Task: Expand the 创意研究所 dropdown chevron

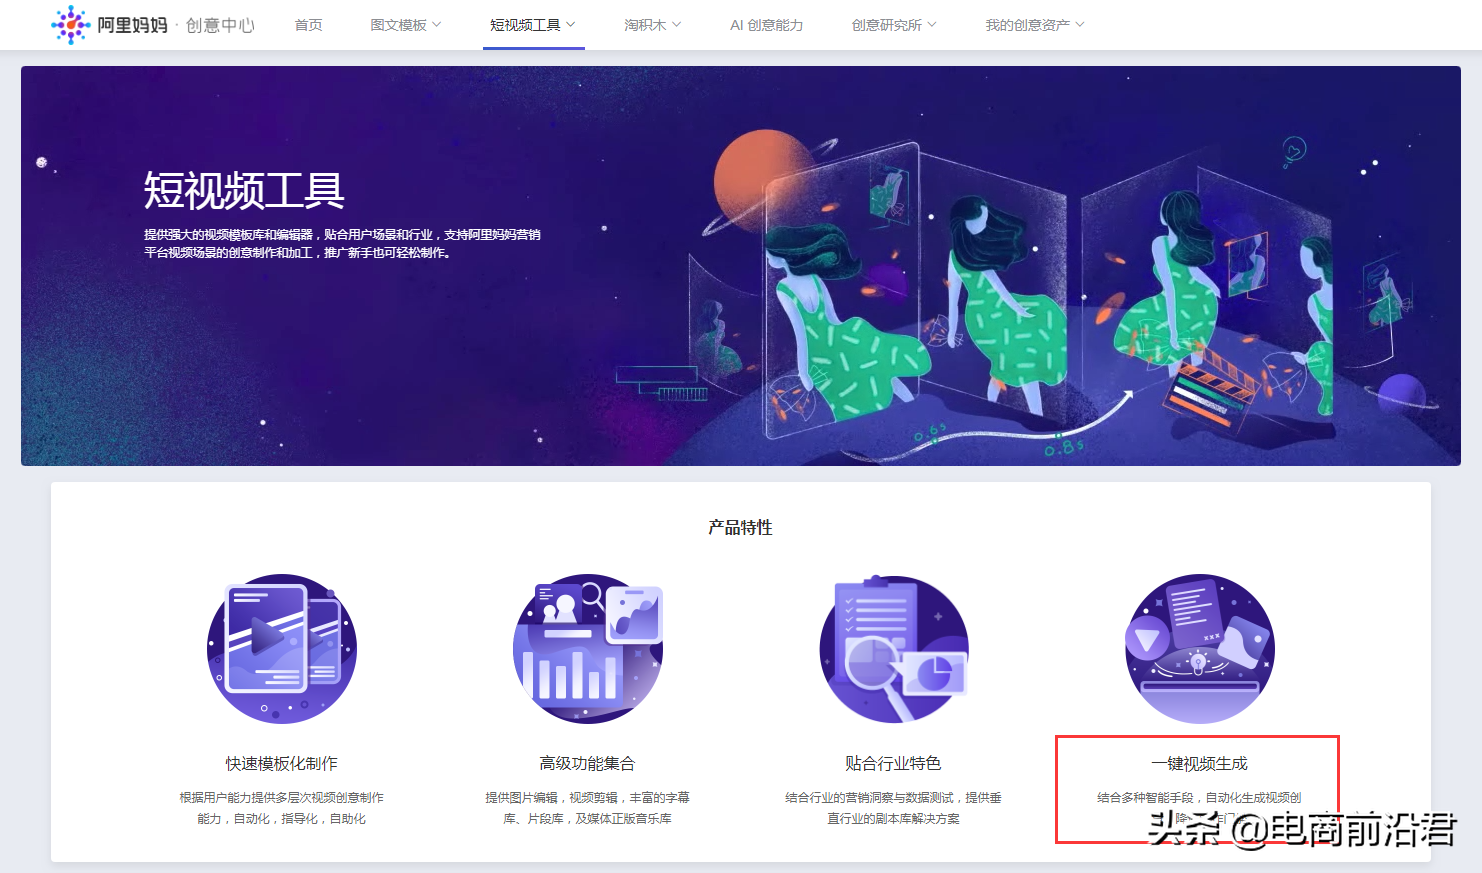Action: click(932, 24)
